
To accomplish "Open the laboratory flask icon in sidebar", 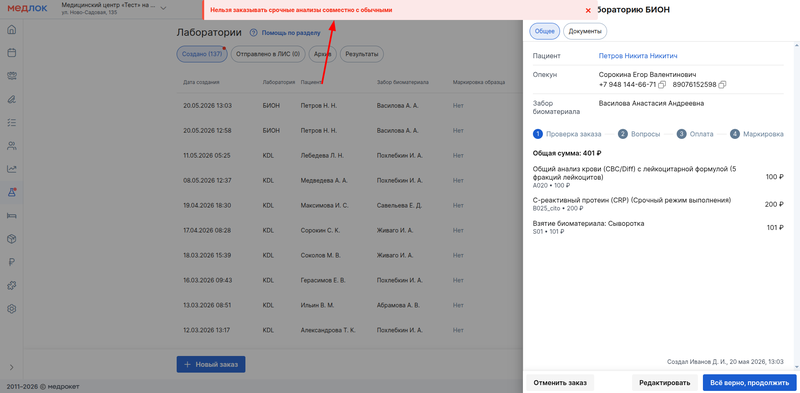I will pos(12,192).
